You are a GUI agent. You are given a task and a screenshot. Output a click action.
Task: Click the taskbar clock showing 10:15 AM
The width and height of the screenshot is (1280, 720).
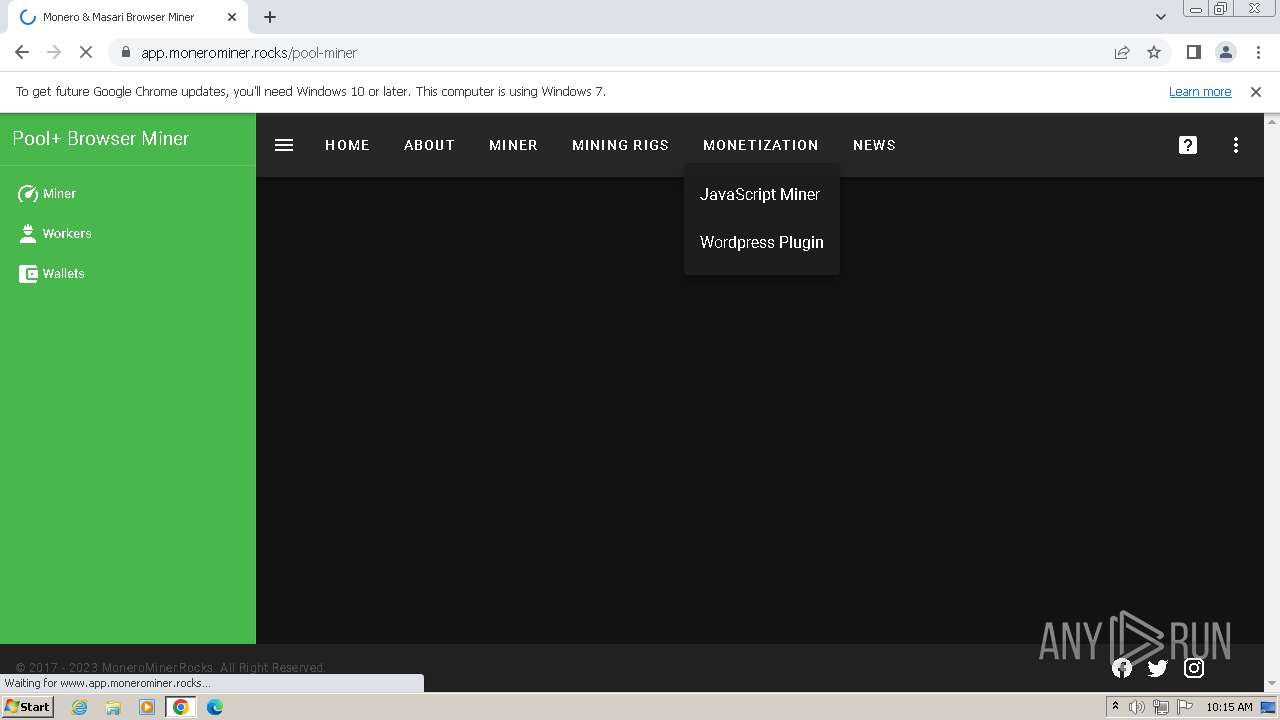1229,707
